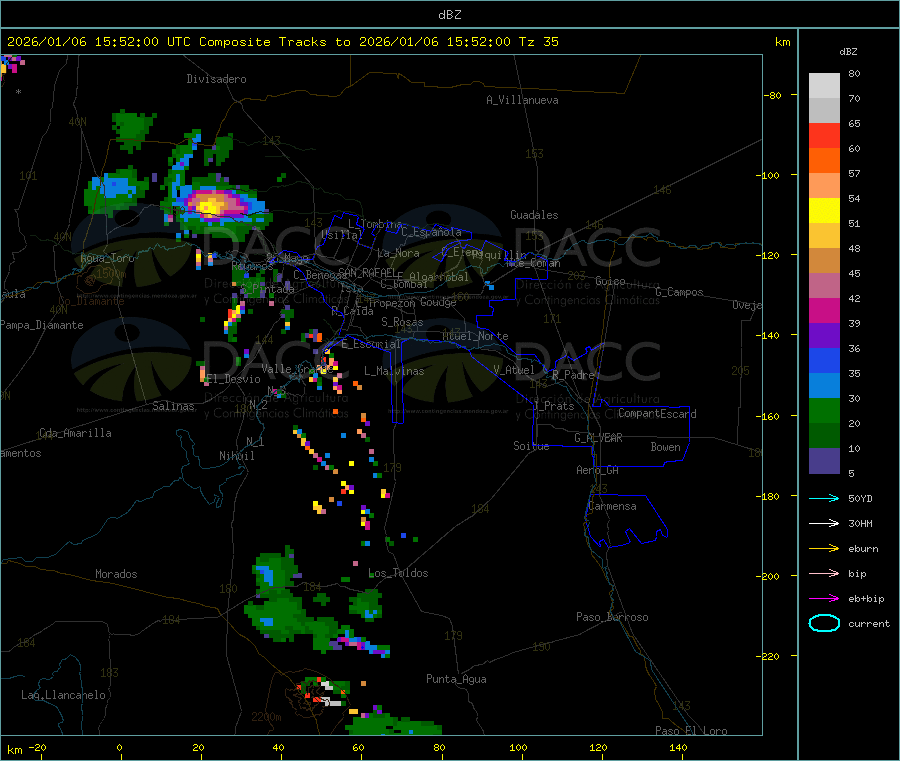Click the Morados map label
Viewport: 900px width, 761px height.
117,574
